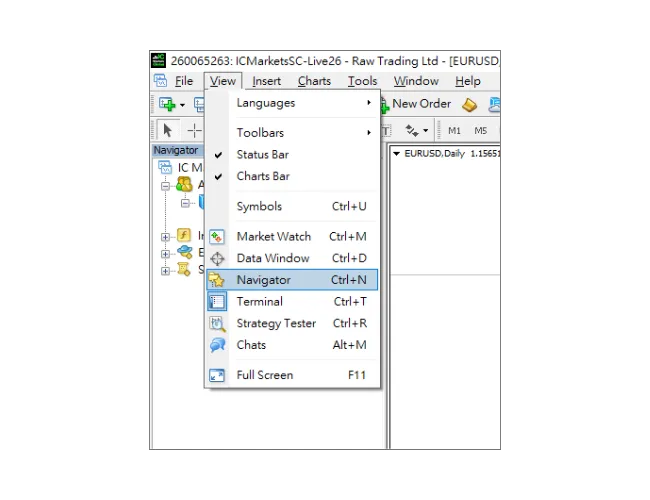Open Data Window from the View menu
This screenshot has width=650, height=500.
point(272,258)
